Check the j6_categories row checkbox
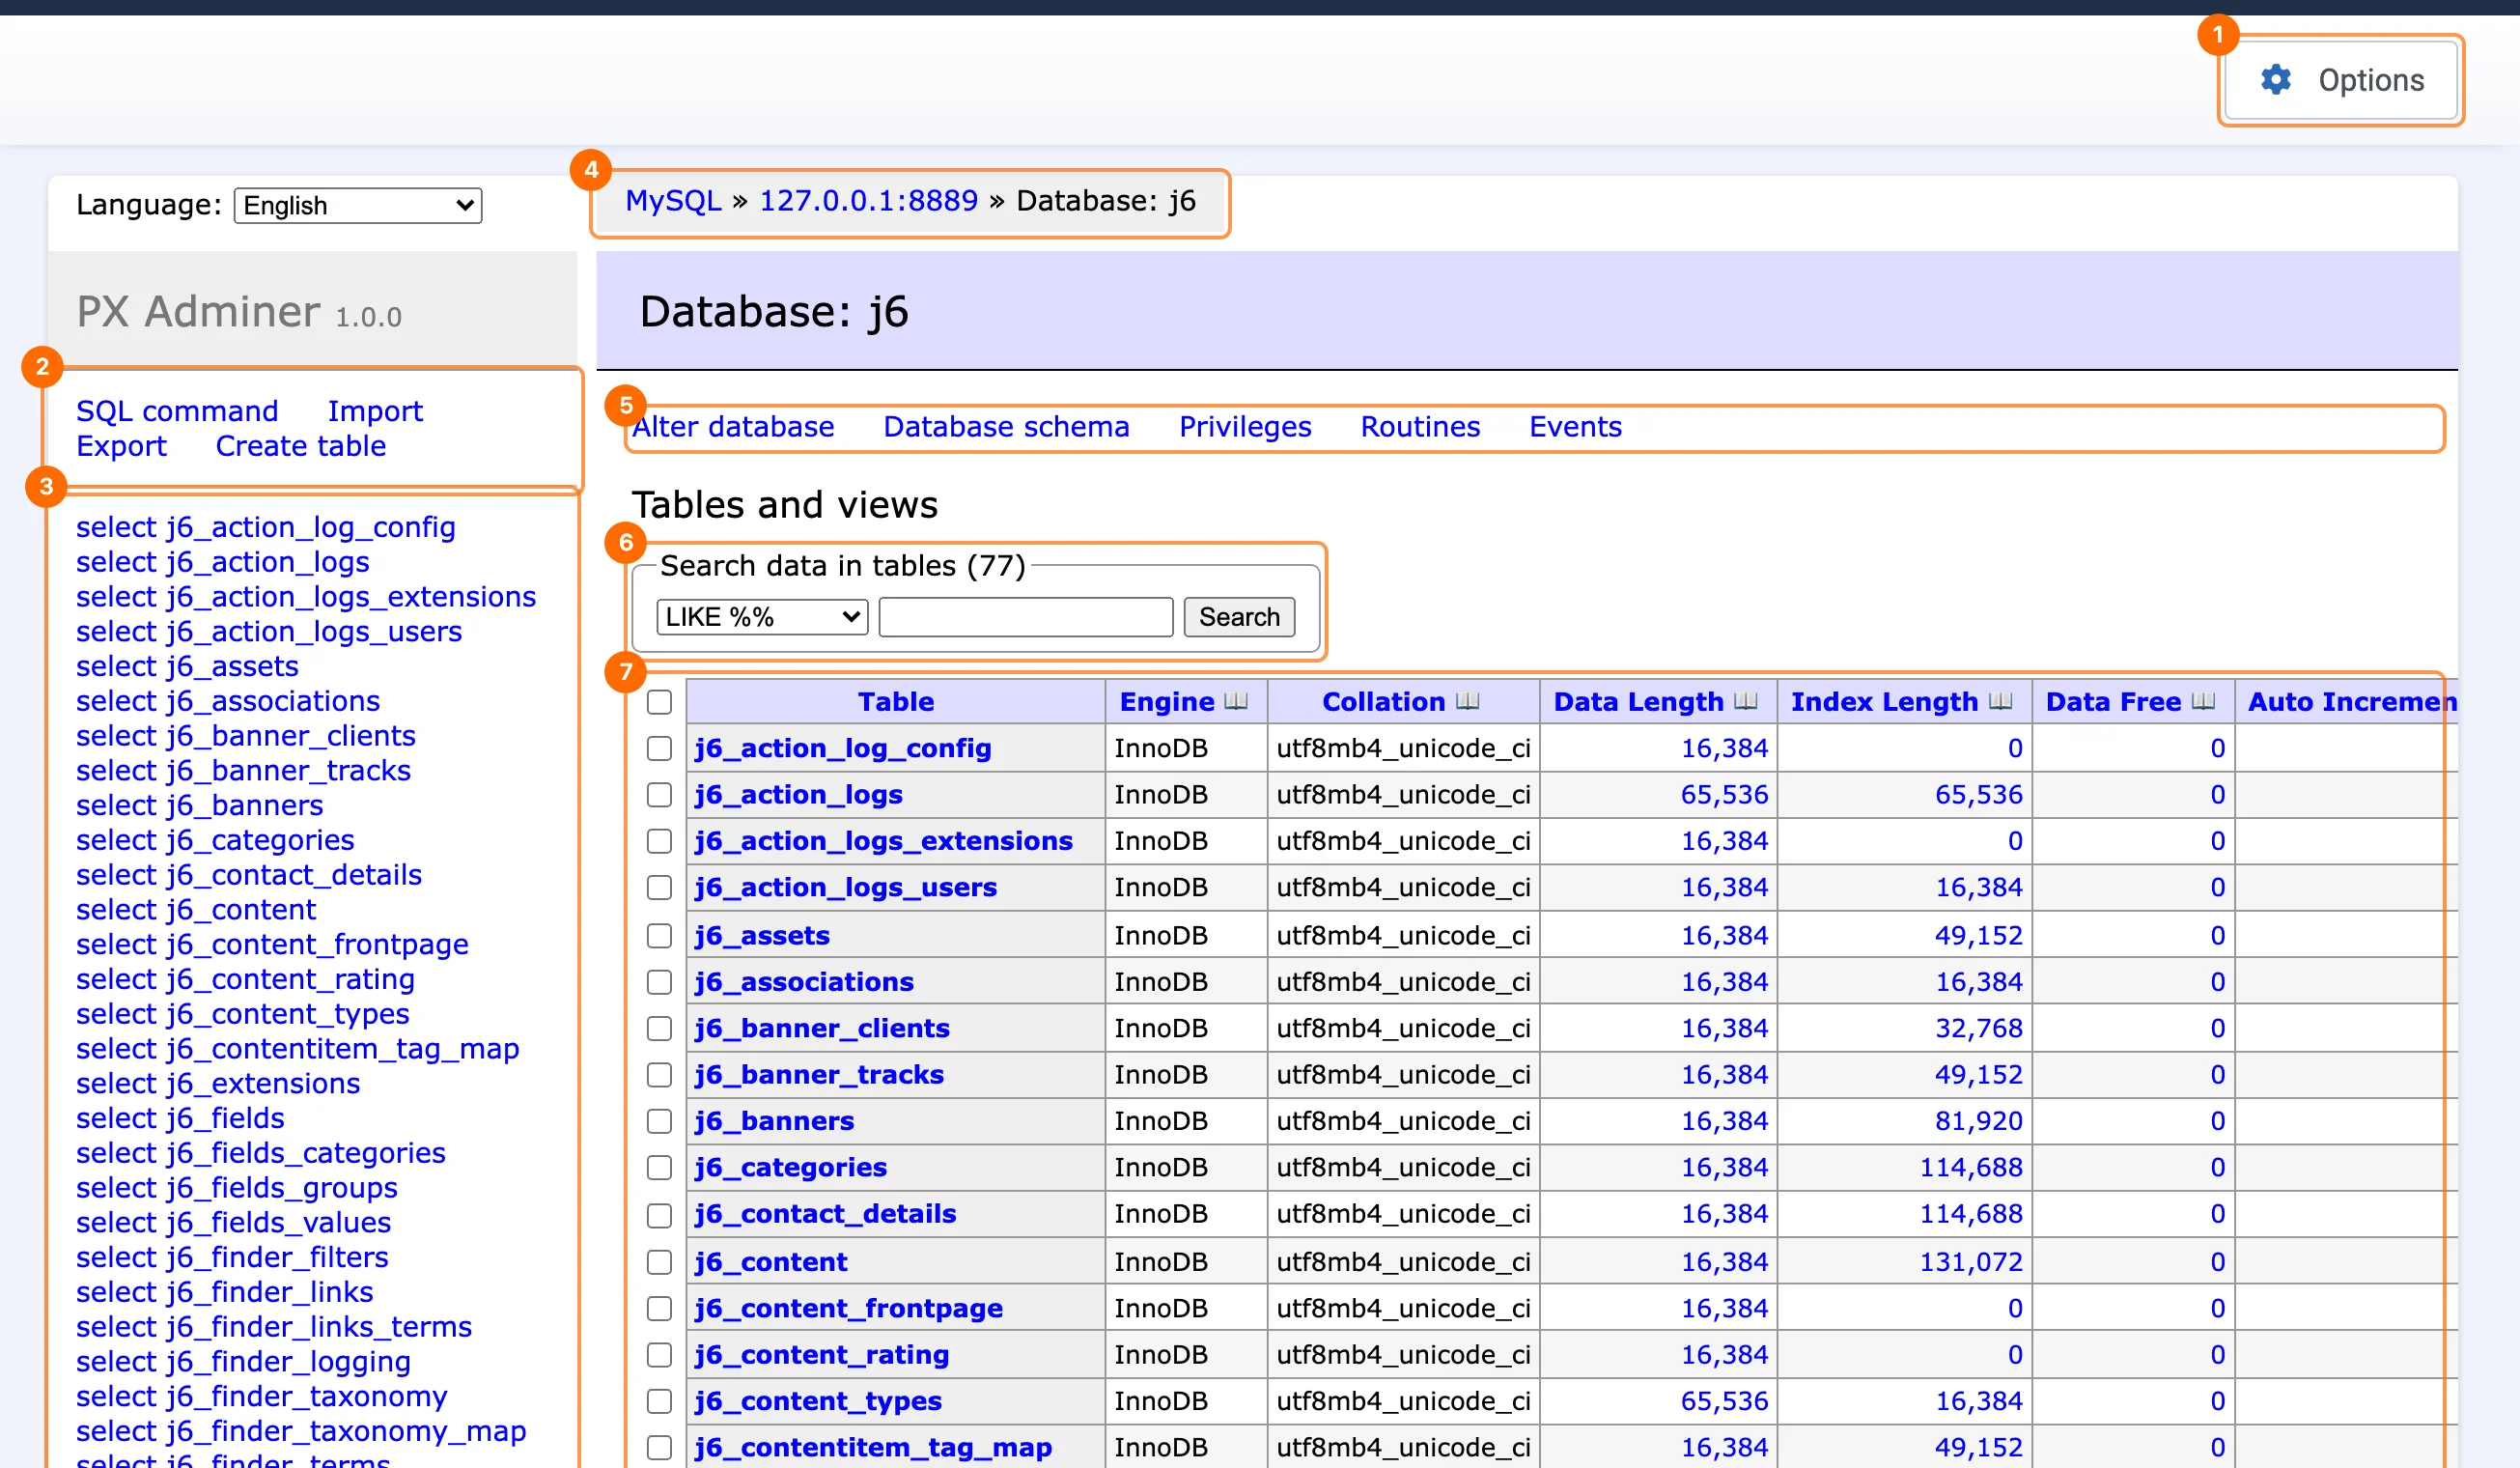Viewport: 2520px width, 1468px height. pos(659,1167)
